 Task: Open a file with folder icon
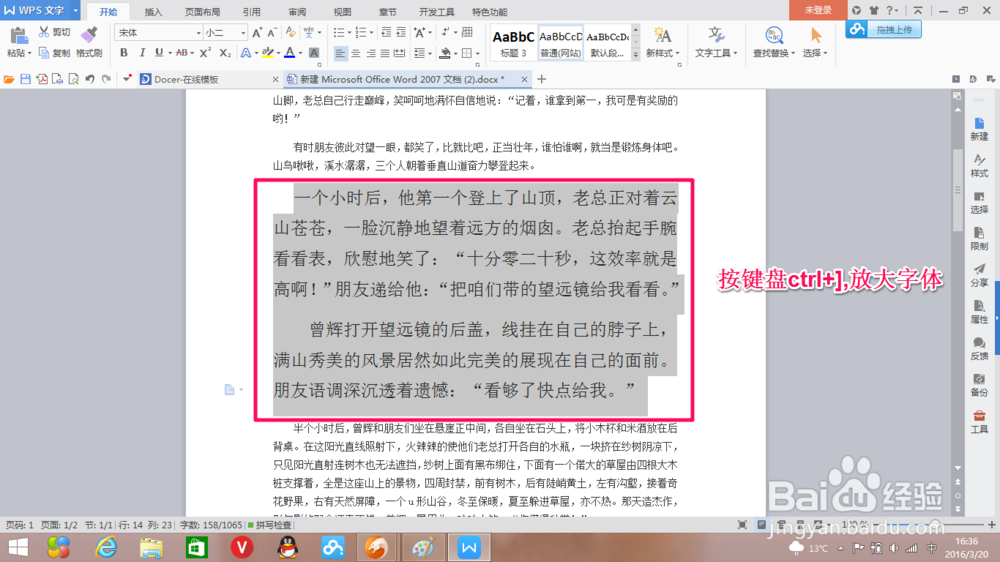pyautogui.click(x=9, y=79)
